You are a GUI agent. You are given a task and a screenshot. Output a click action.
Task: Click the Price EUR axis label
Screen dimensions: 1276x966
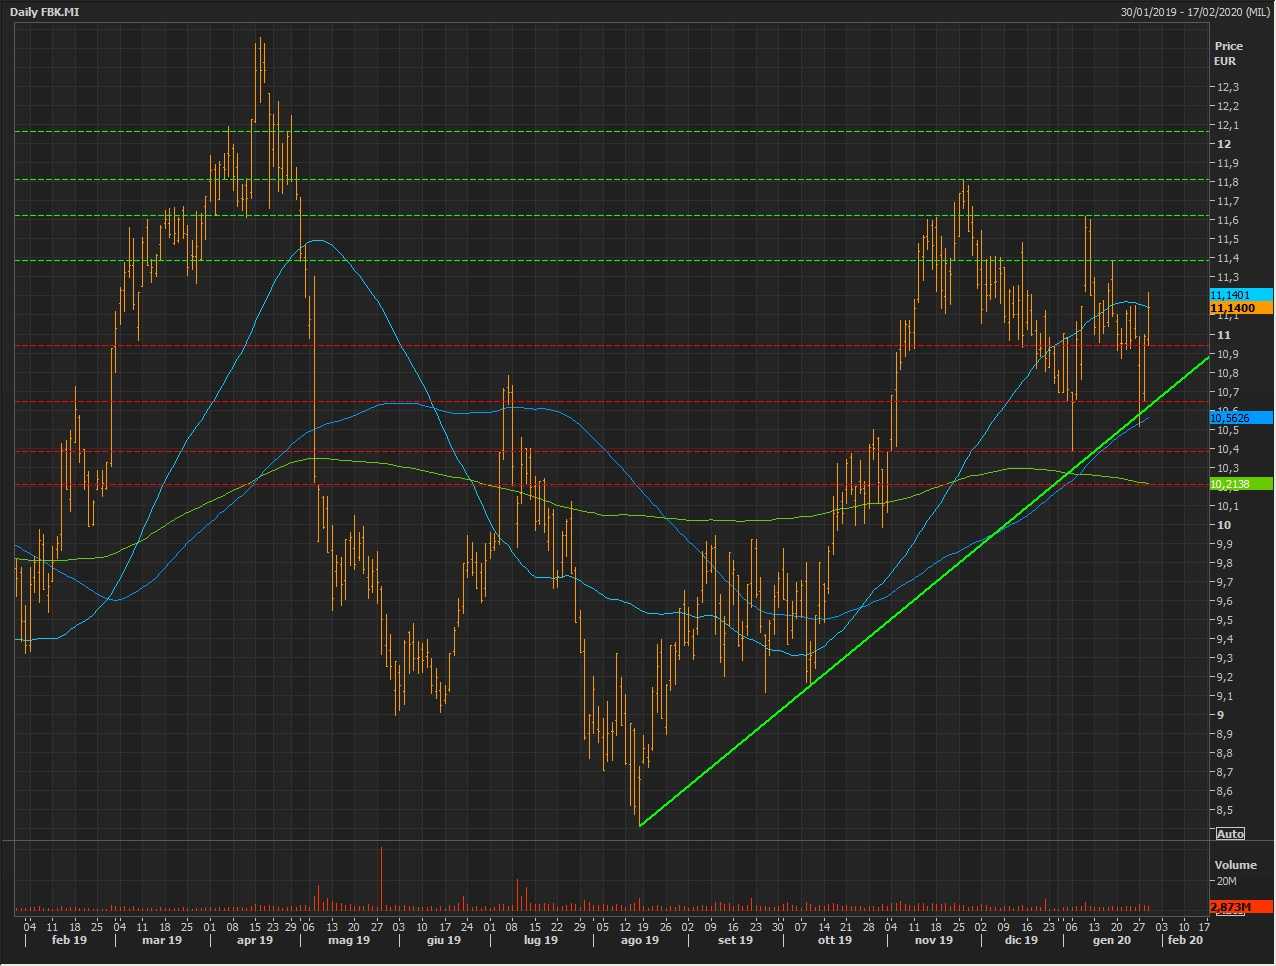pyautogui.click(x=1228, y=53)
